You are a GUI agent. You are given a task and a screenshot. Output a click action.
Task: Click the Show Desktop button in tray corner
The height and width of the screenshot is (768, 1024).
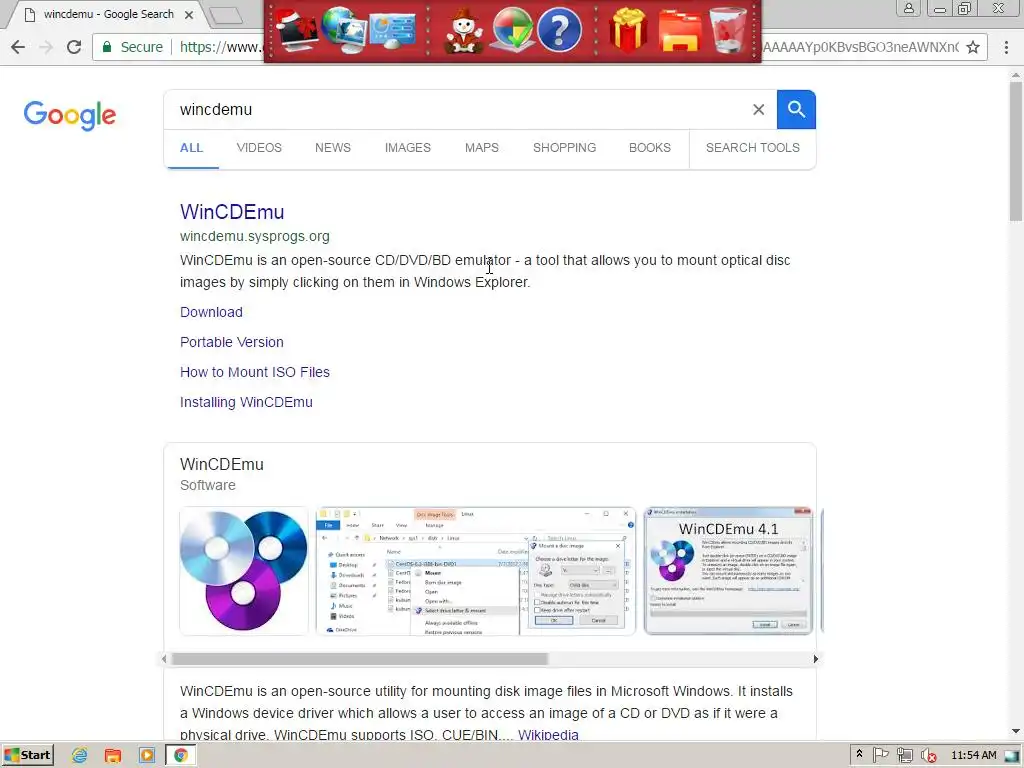[x=1012, y=756]
